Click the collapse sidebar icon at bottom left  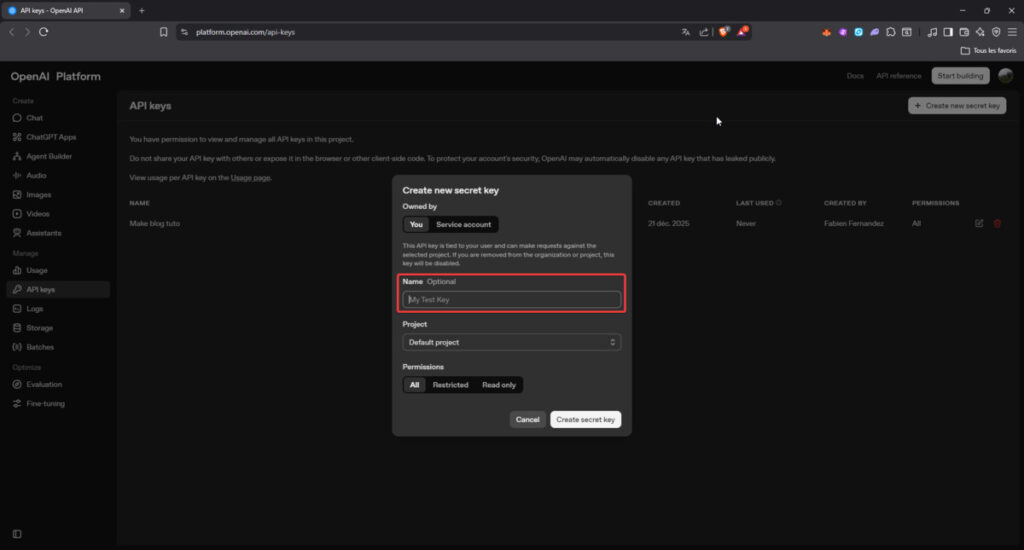click(16, 534)
